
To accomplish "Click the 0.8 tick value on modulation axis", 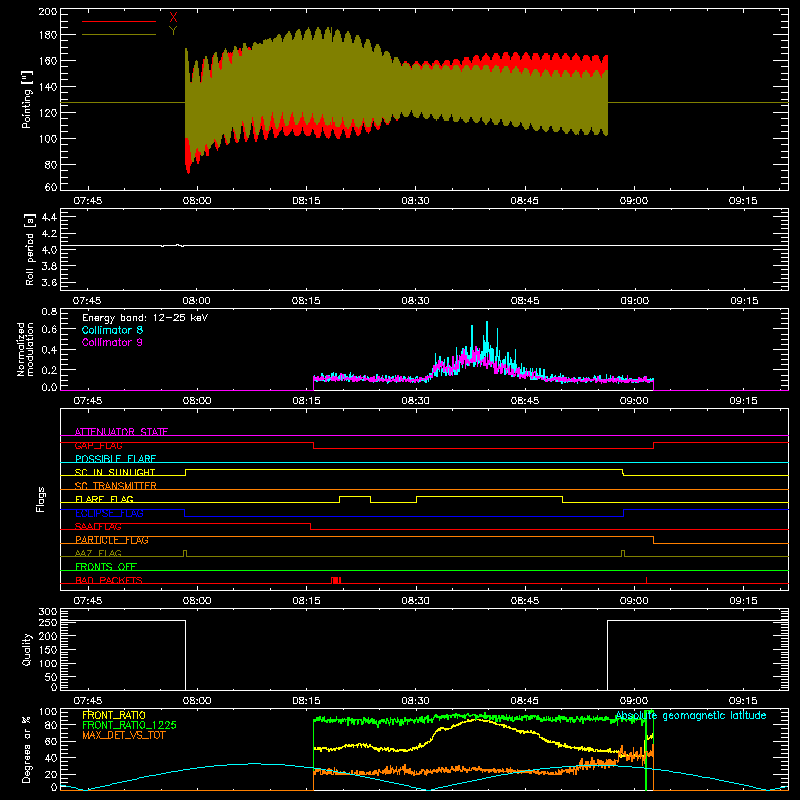I will coord(49,312).
